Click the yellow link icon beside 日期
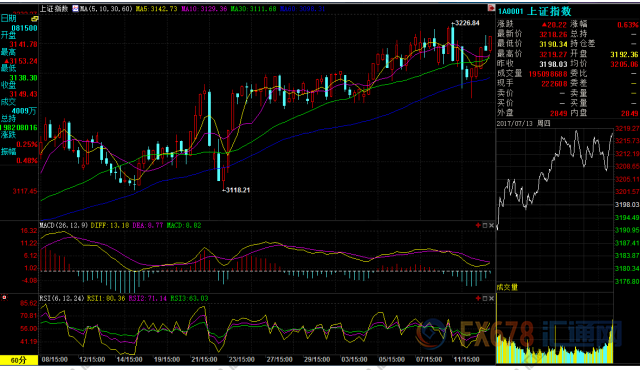The width and height of the screenshot is (640, 370). click(x=35, y=19)
